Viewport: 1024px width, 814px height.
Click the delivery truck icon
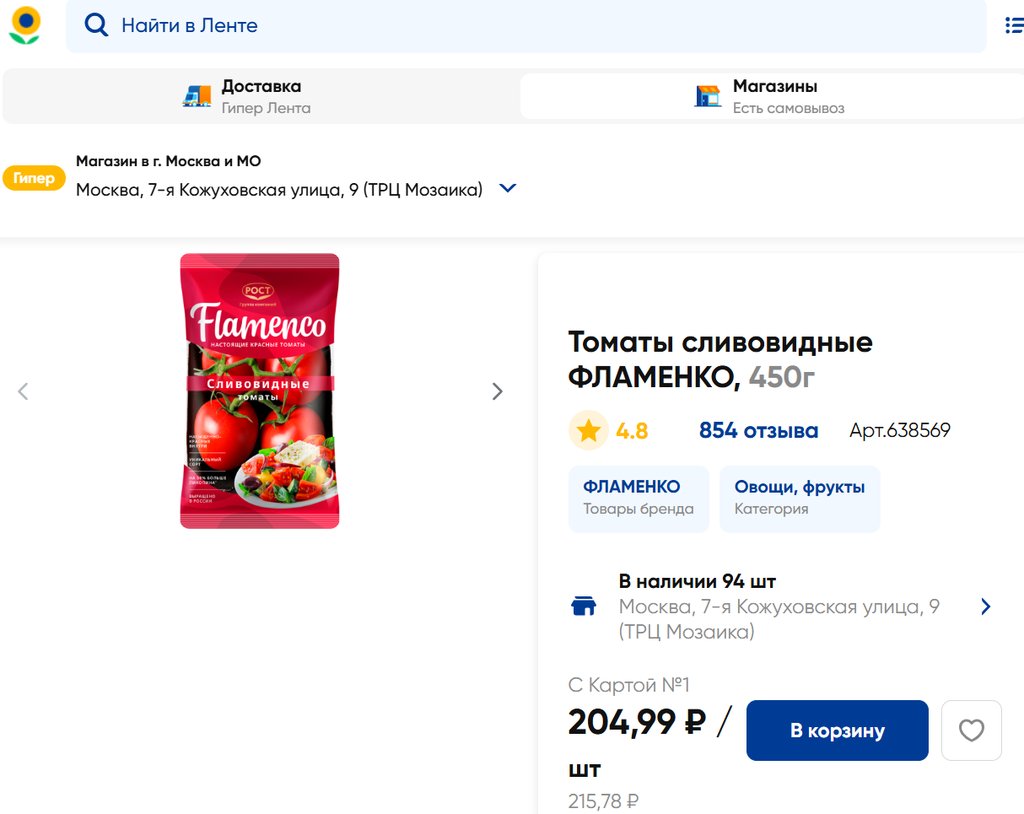click(x=197, y=96)
